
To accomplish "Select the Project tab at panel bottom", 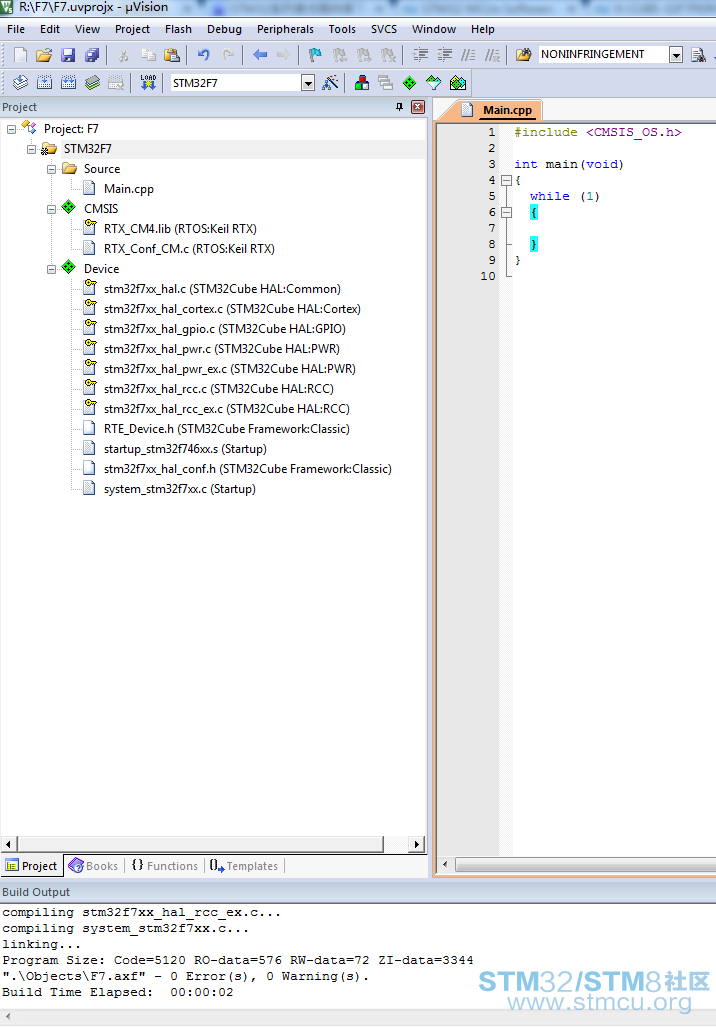I will (x=31, y=866).
